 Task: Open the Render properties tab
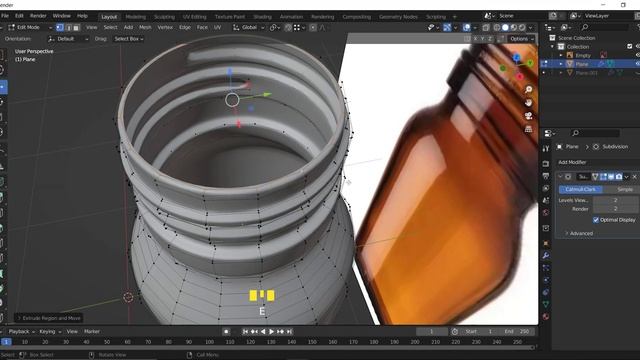pos(546,164)
